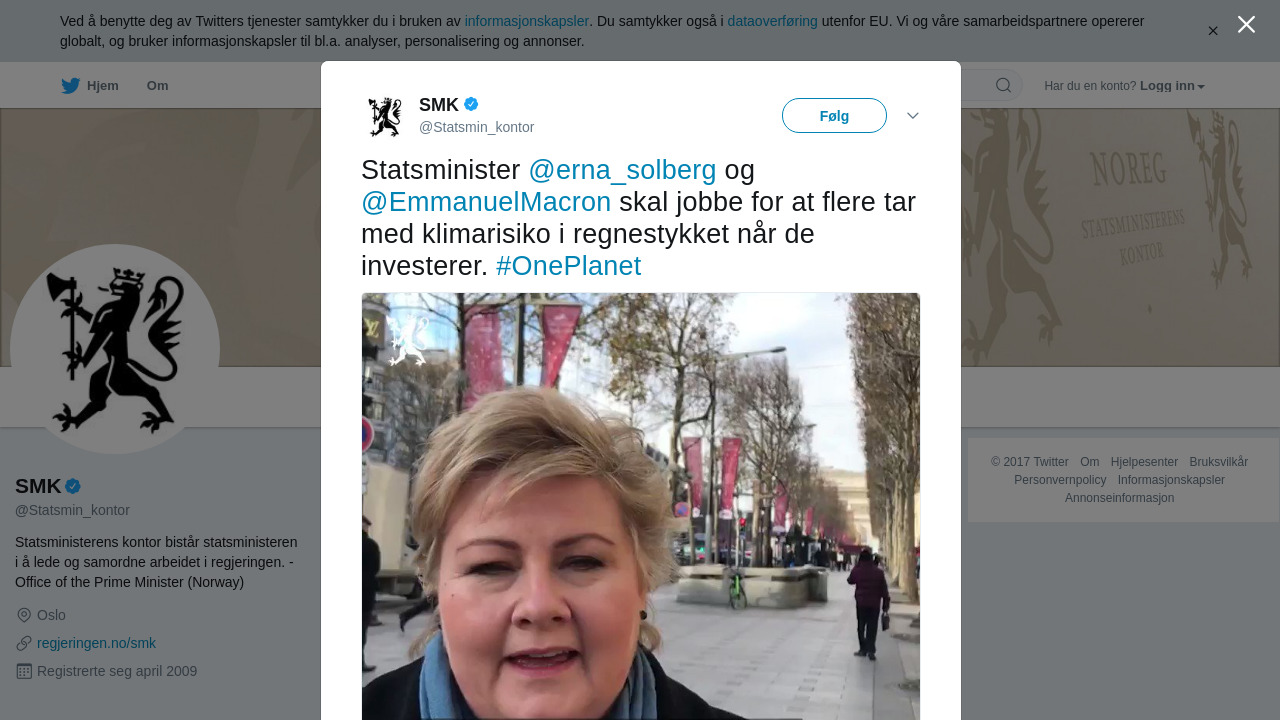Expand the tweet options chevron

(x=913, y=116)
